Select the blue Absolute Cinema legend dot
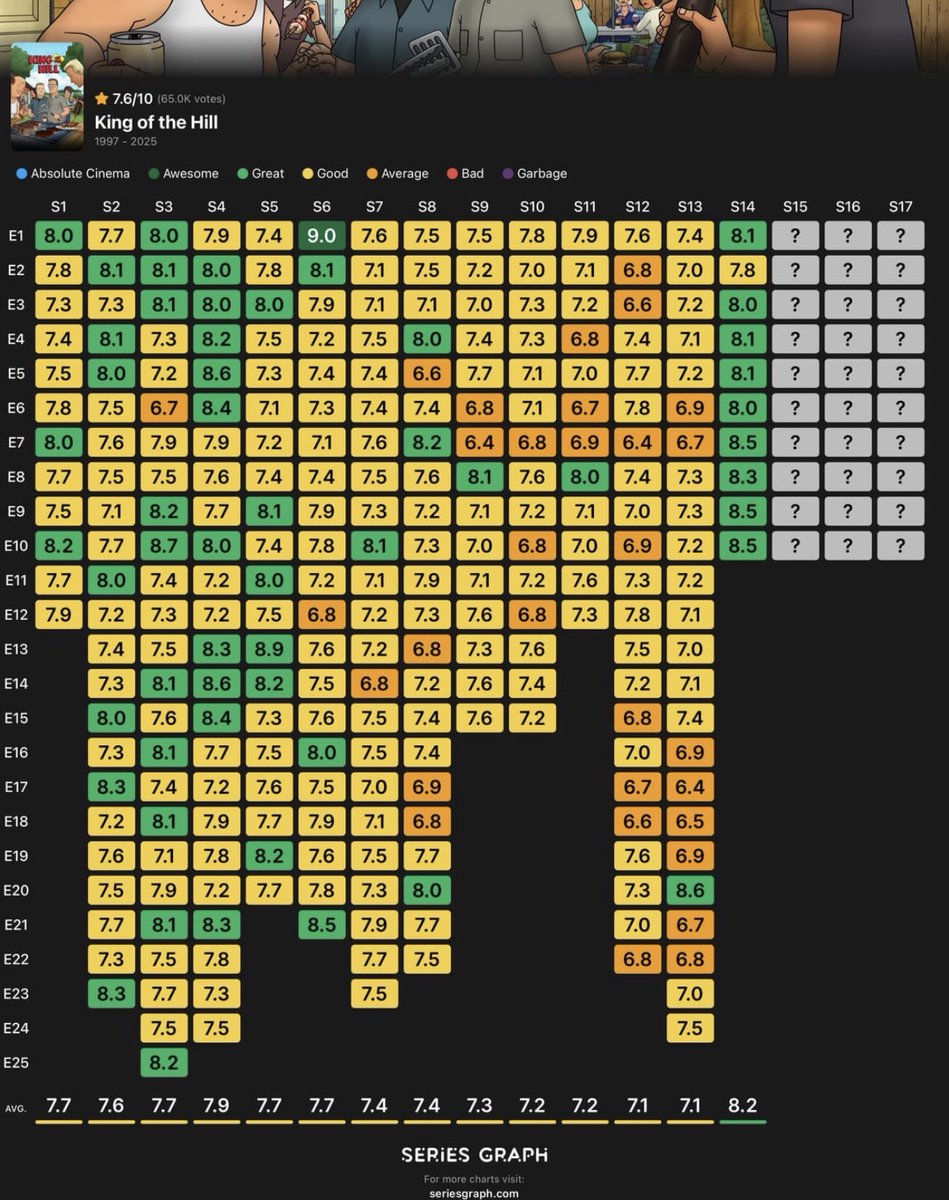949x1200 pixels. (x=22, y=174)
